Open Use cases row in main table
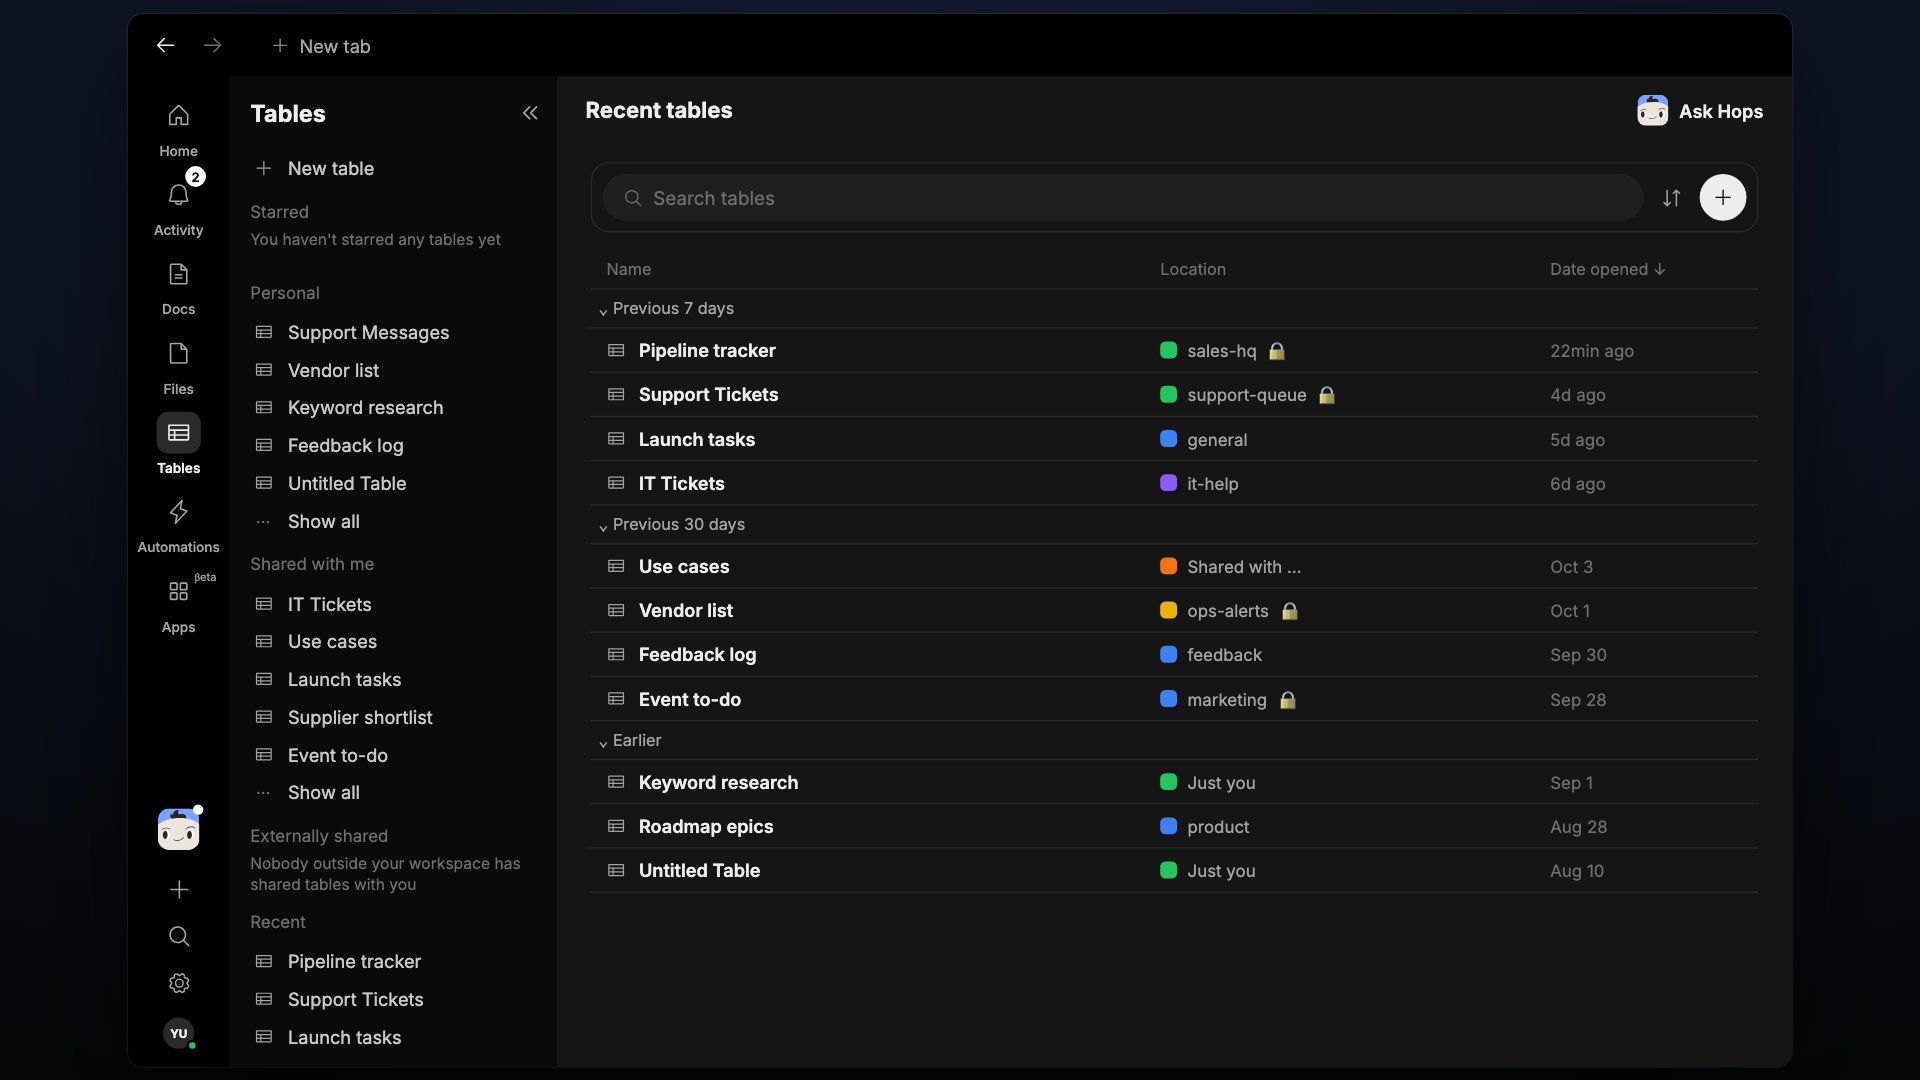The height and width of the screenshot is (1080, 1920). click(x=1173, y=566)
